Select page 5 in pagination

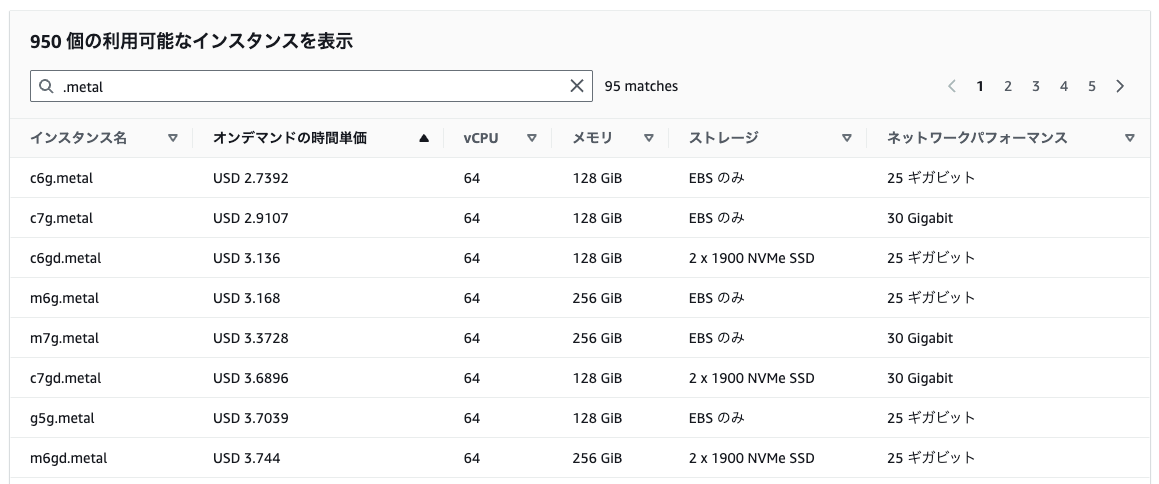pos(1092,86)
